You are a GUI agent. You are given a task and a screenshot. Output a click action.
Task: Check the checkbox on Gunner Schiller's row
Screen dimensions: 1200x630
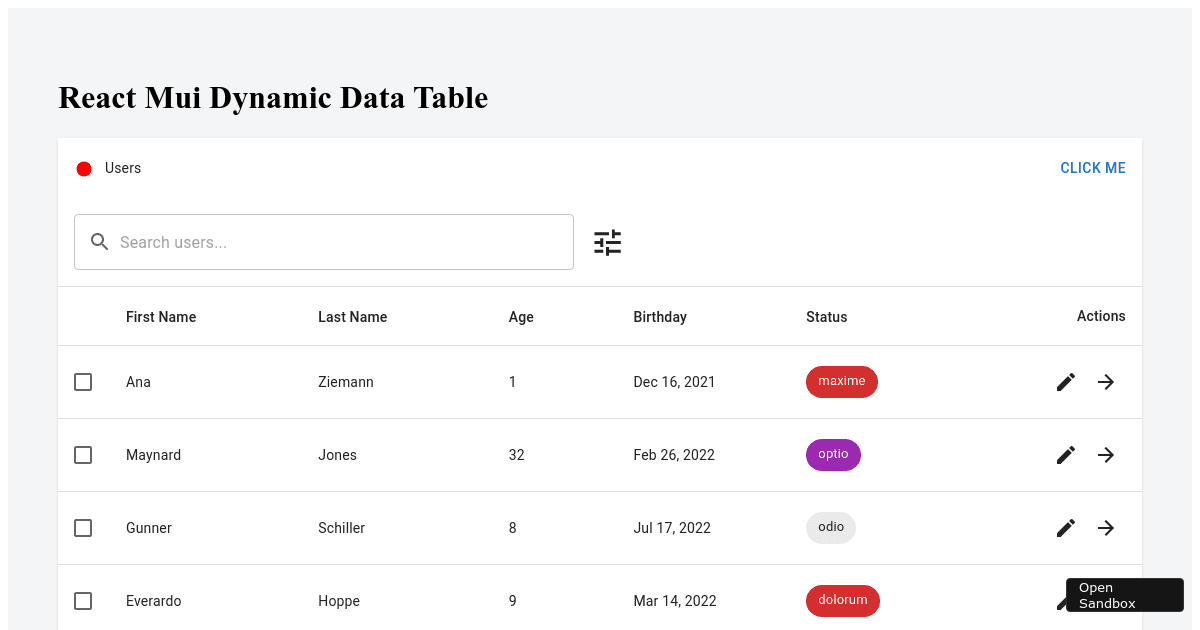[83, 527]
